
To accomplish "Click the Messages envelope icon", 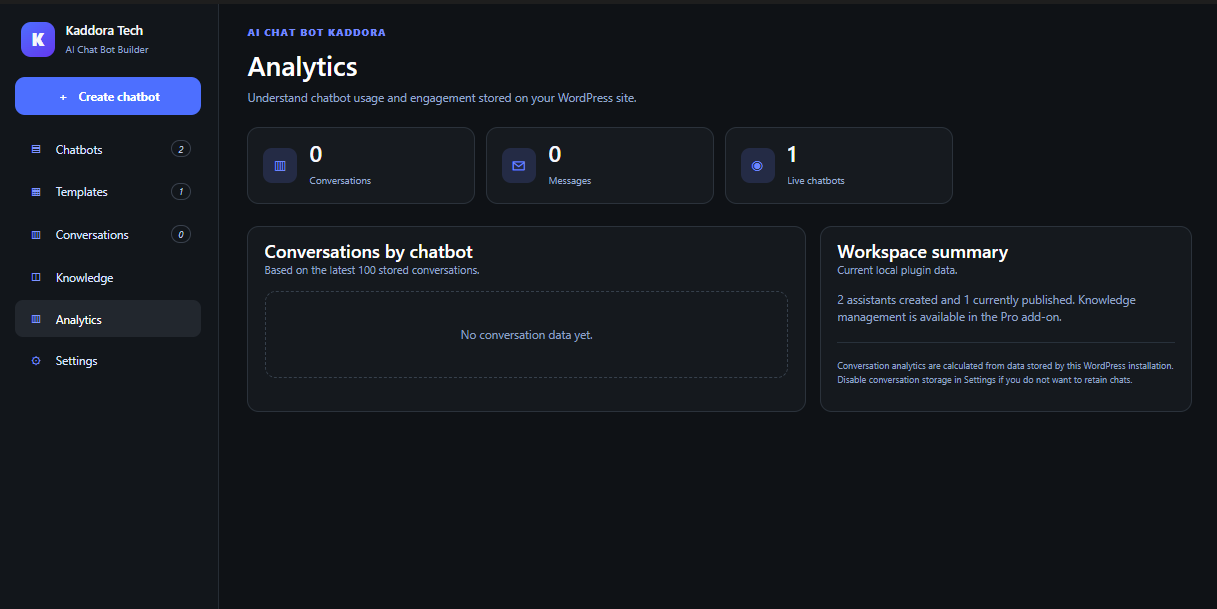I will point(519,166).
